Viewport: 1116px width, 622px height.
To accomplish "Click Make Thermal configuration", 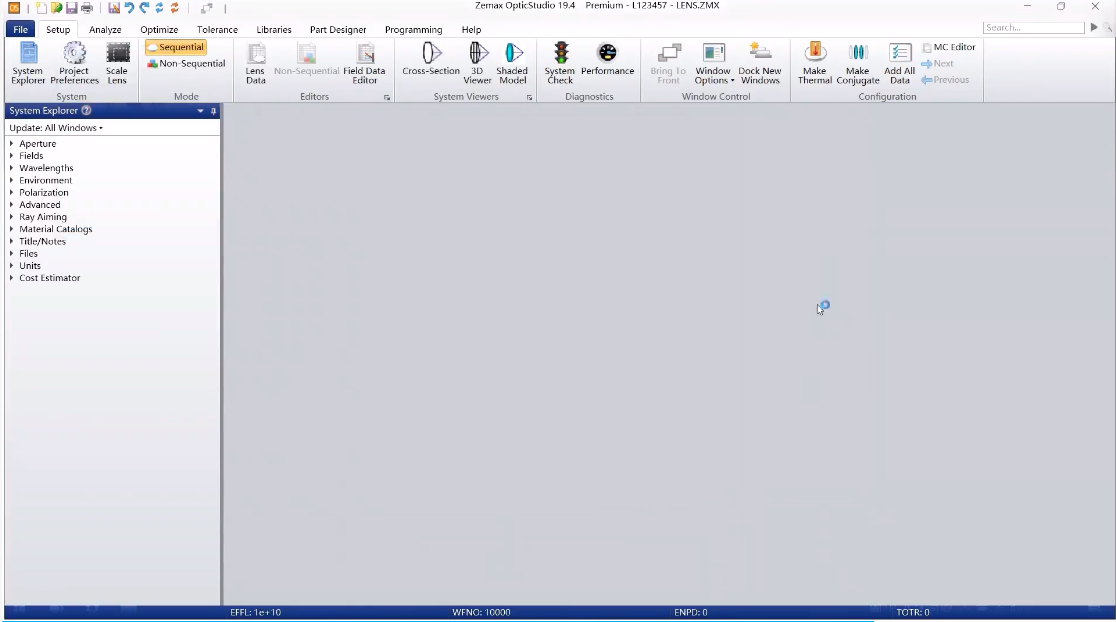I will tap(815, 63).
